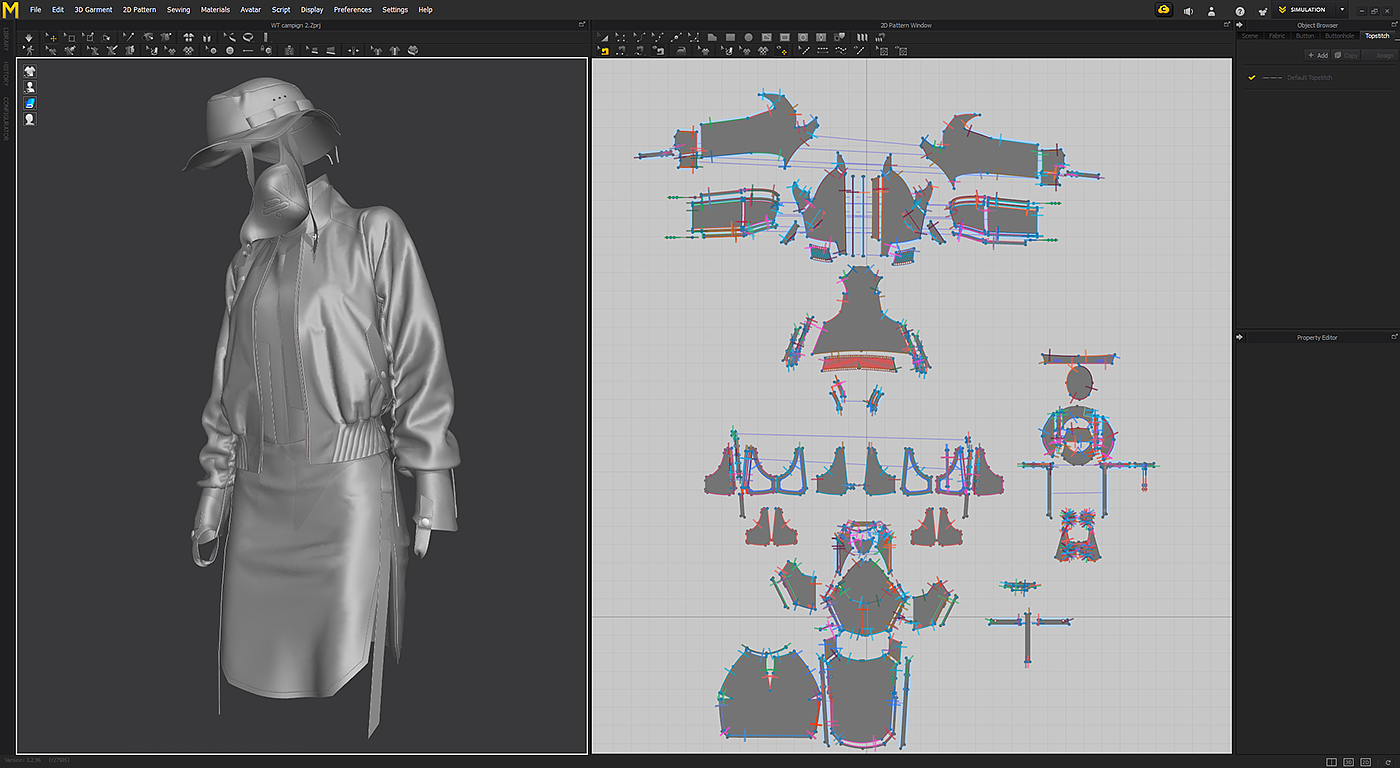Collapse Property Editor with arrow icon
This screenshot has width=1400, height=768.
coord(1241,337)
